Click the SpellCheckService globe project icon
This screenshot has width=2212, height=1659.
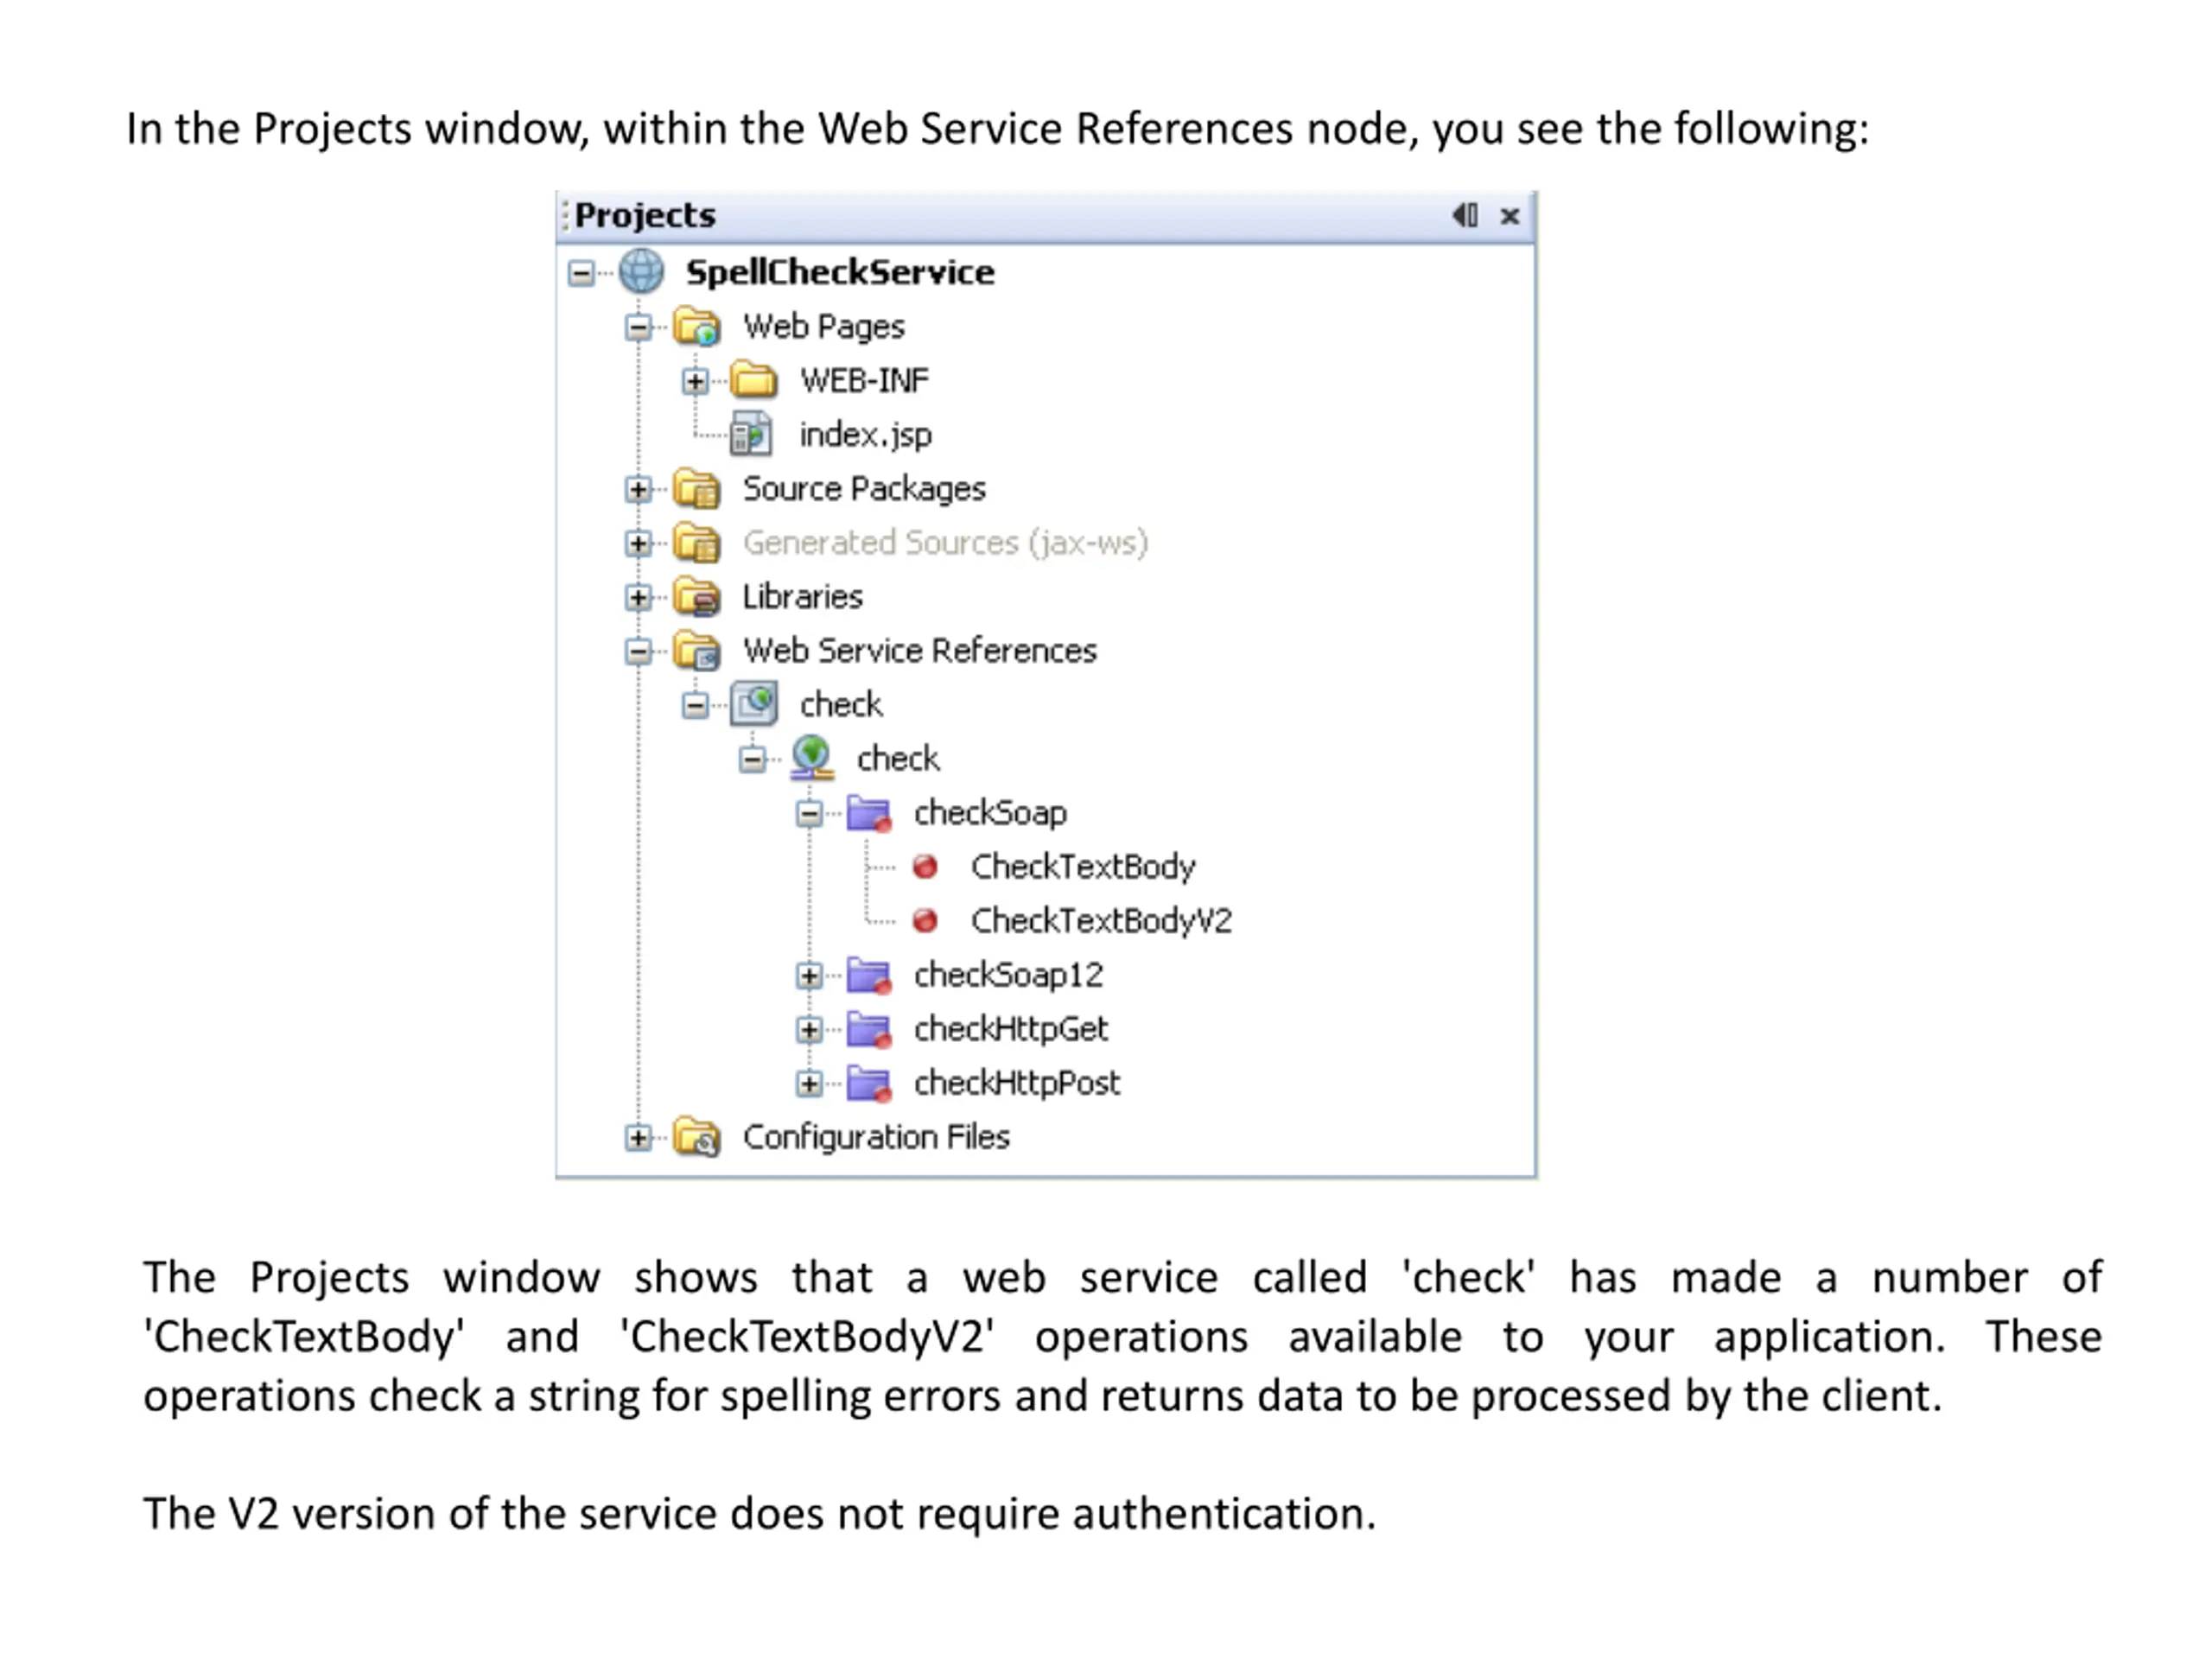point(641,272)
